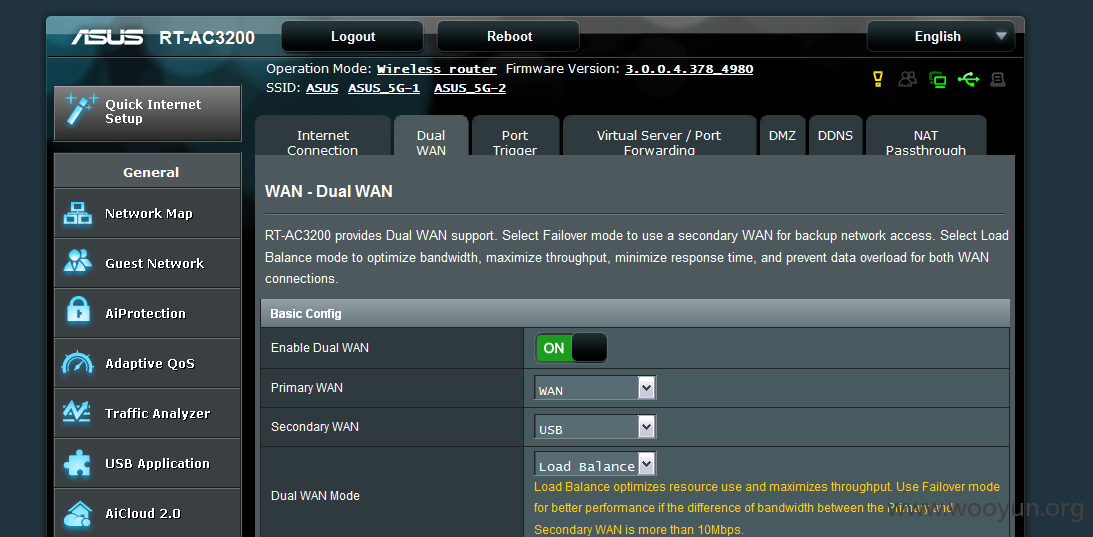Viewport: 1093px width, 537px height.
Task: Open Network Map from the sidebar
Action: [147, 213]
